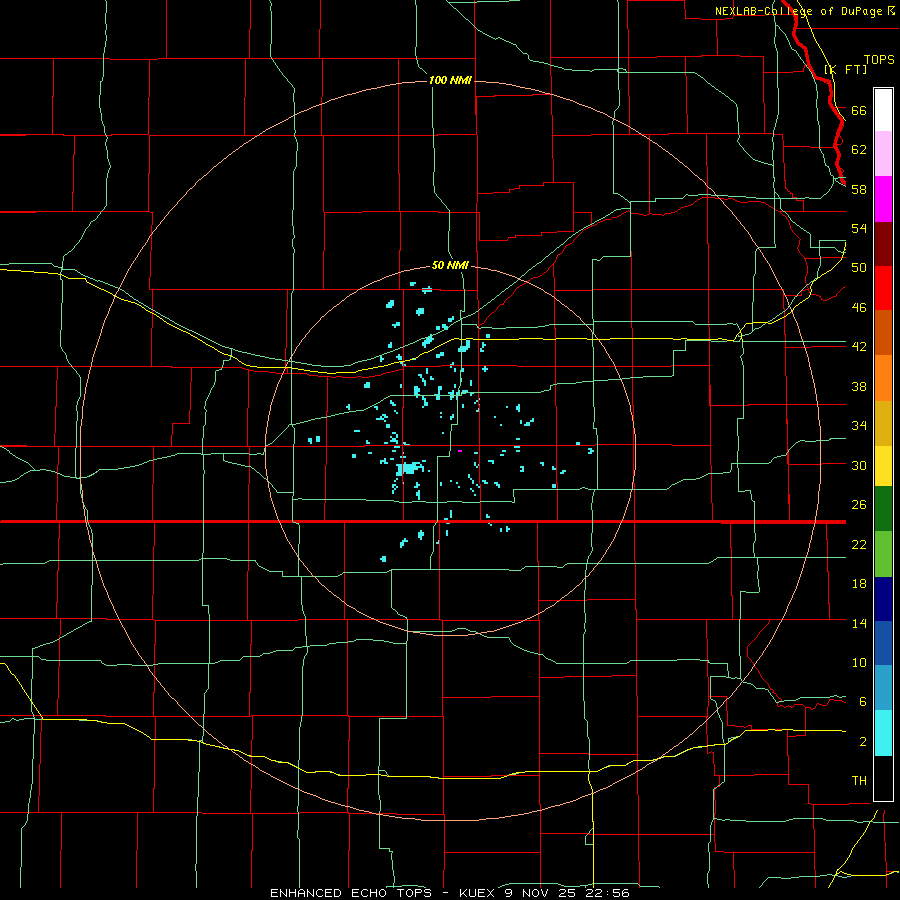Click the '10' legend value
The image size is (900, 900).
pyautogui.click(x=859, y=663)
